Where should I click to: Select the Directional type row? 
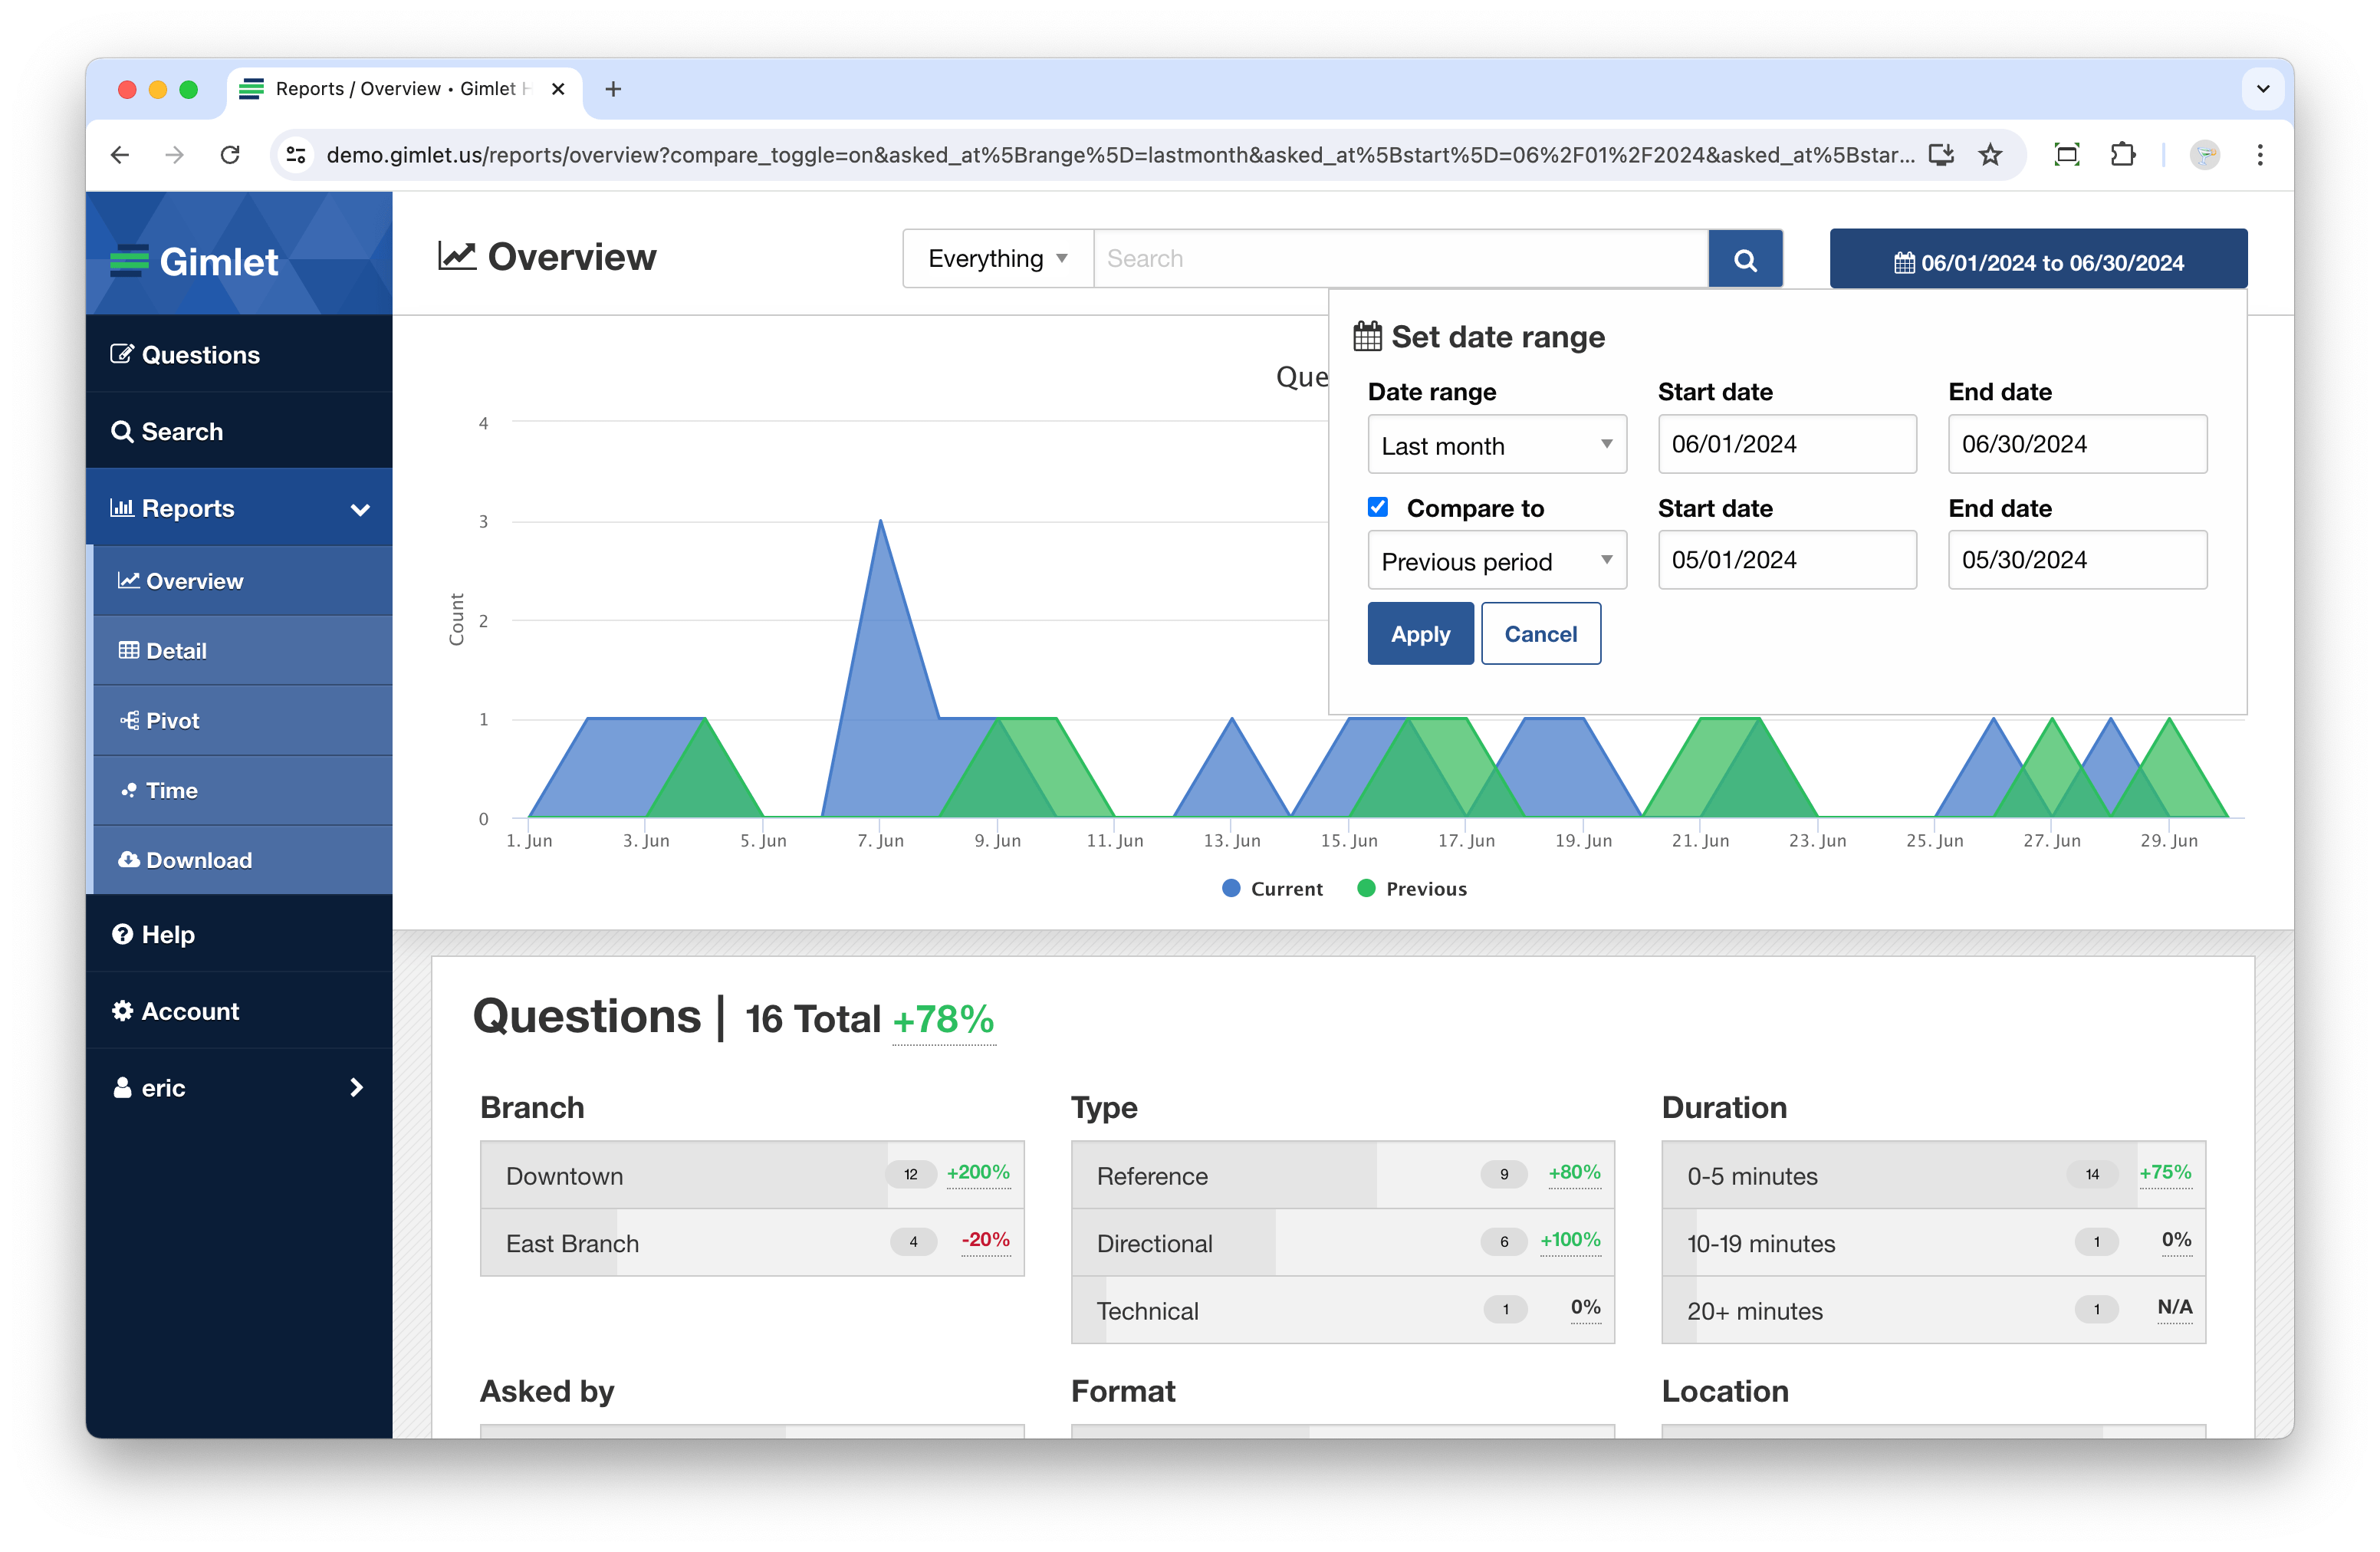(x=1343, y=1243)
